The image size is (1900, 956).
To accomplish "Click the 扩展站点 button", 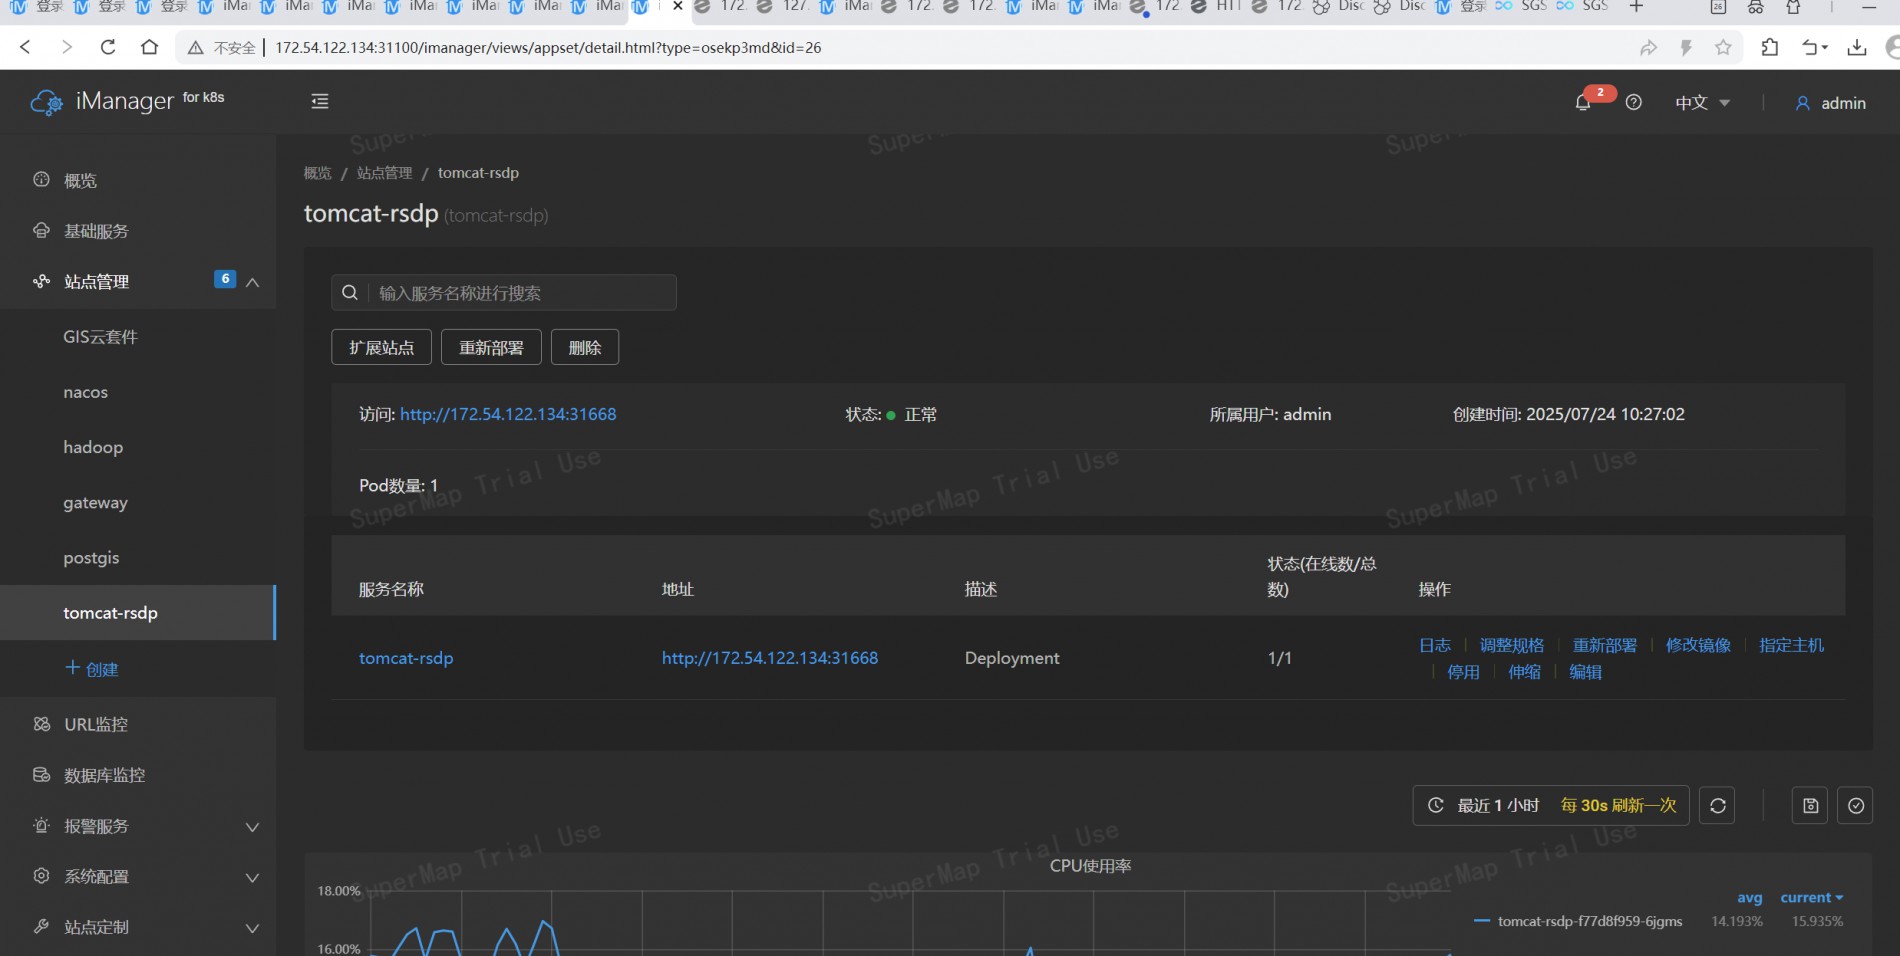I will coord(381,347).
